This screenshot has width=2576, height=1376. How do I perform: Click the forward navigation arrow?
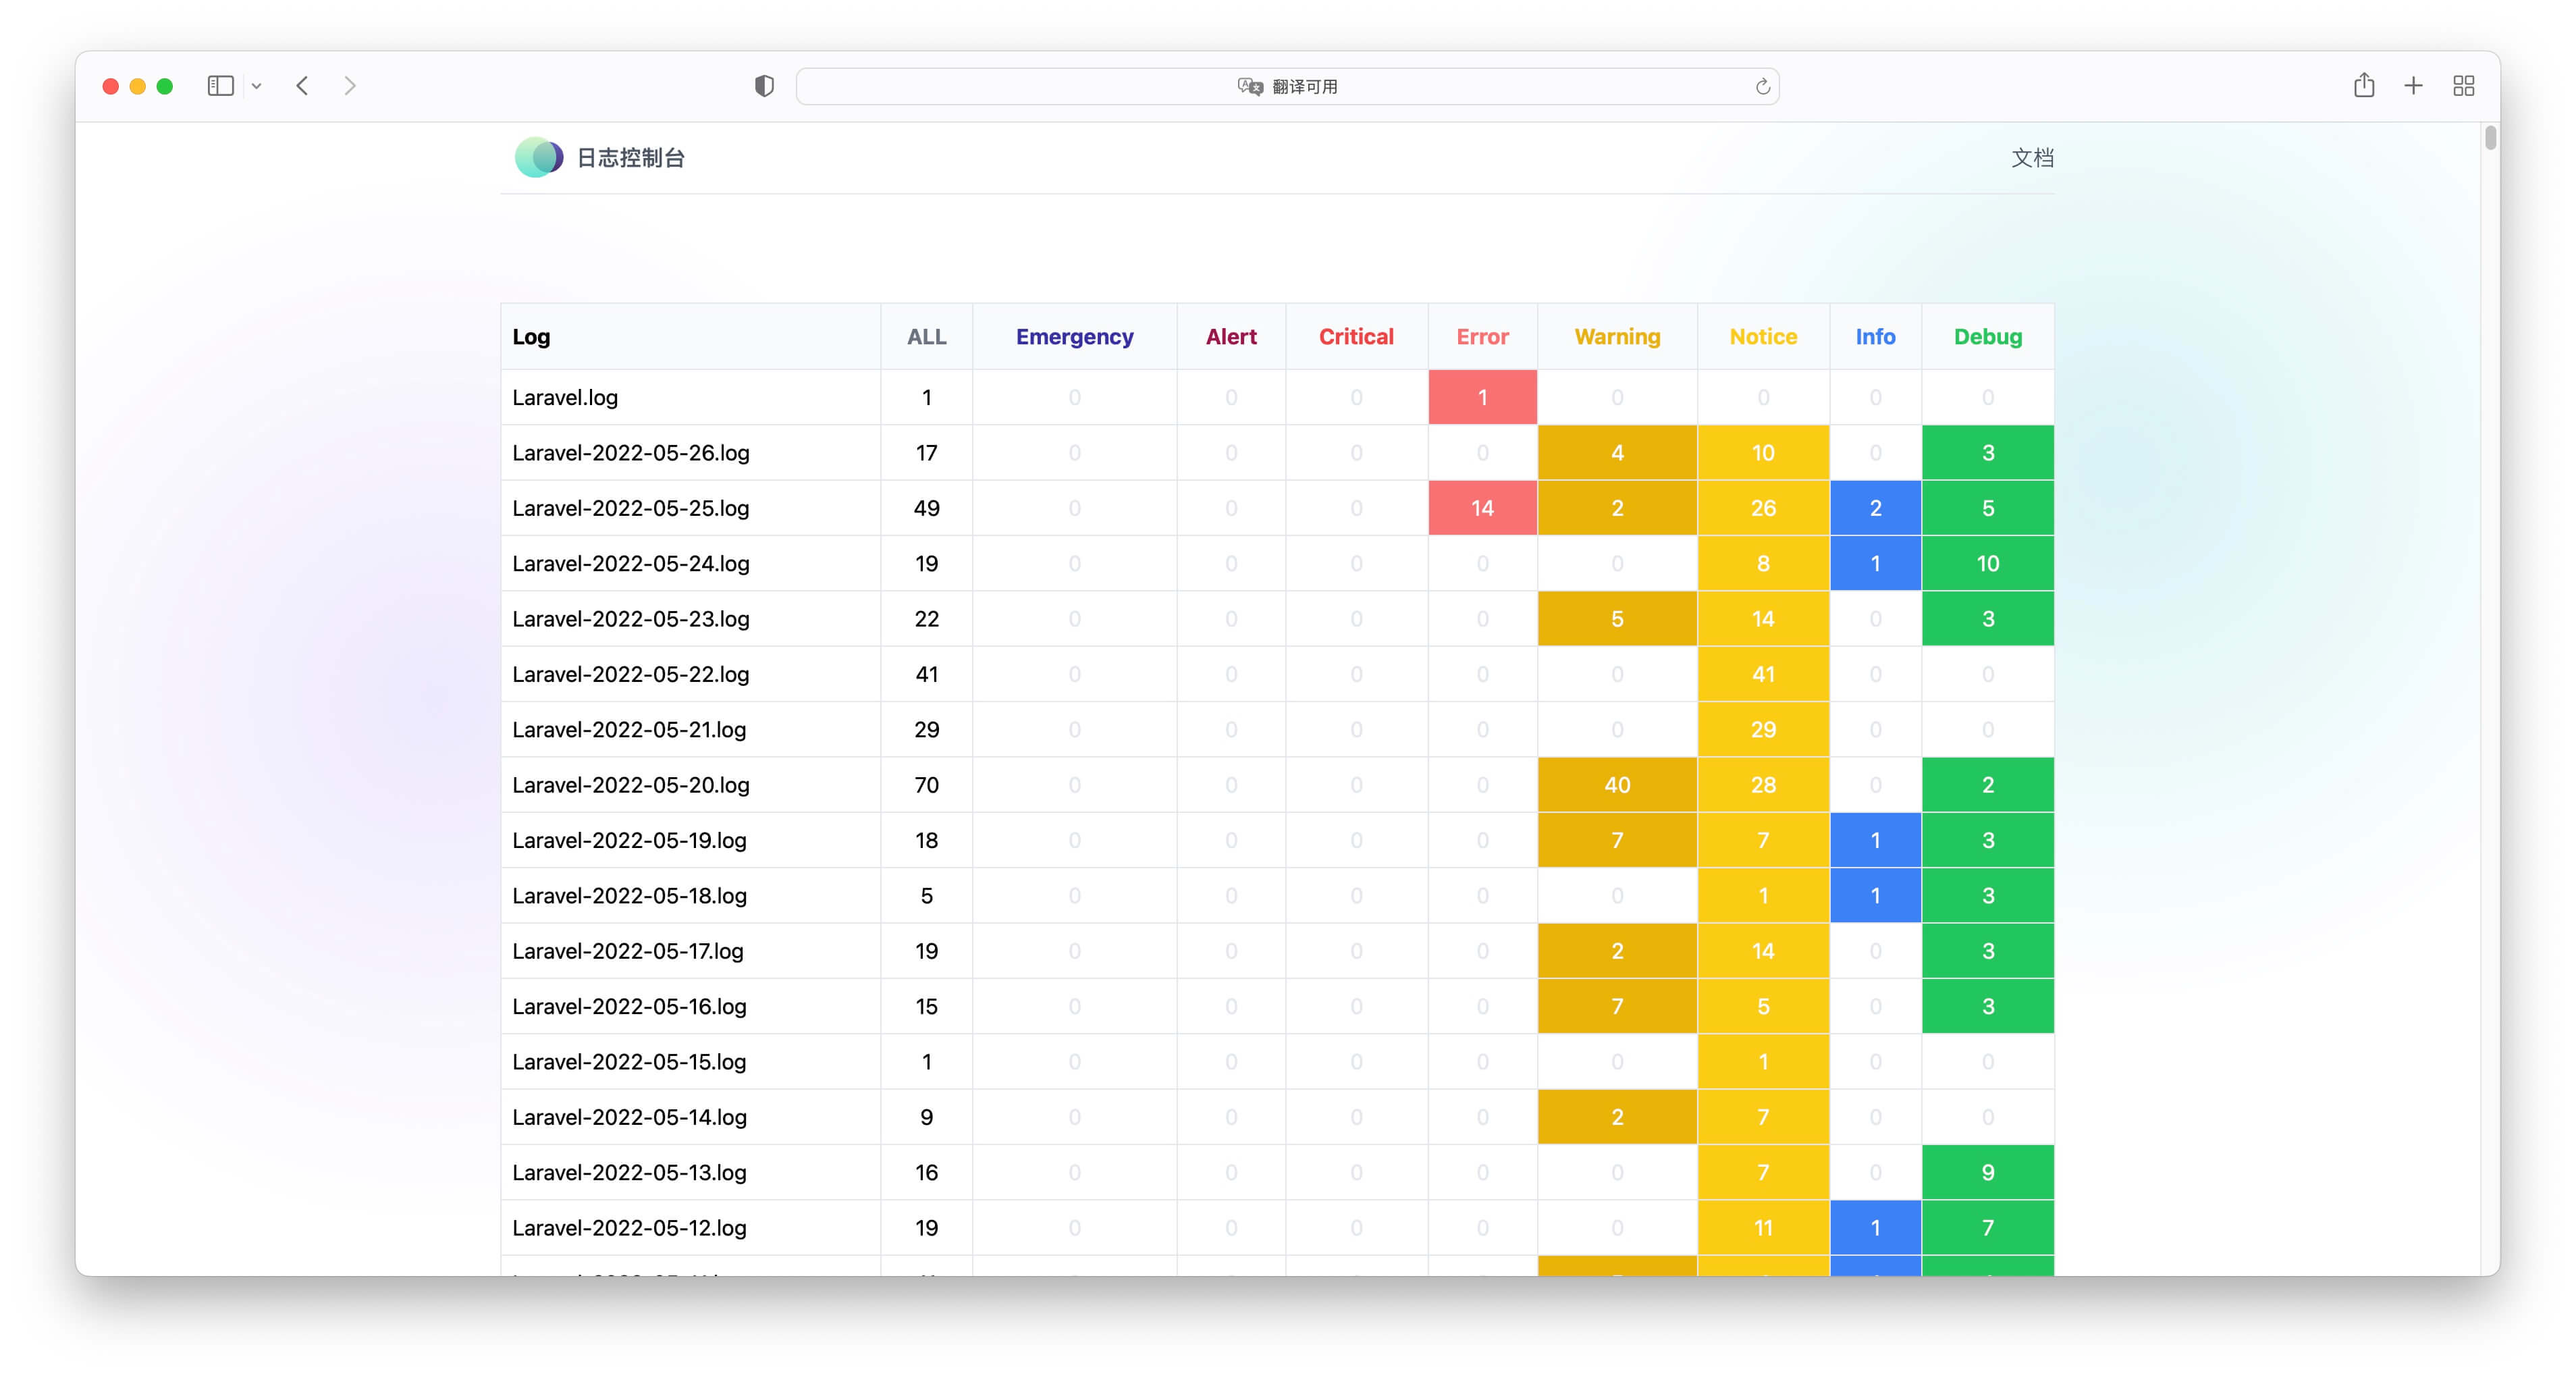tap(349, 86)
